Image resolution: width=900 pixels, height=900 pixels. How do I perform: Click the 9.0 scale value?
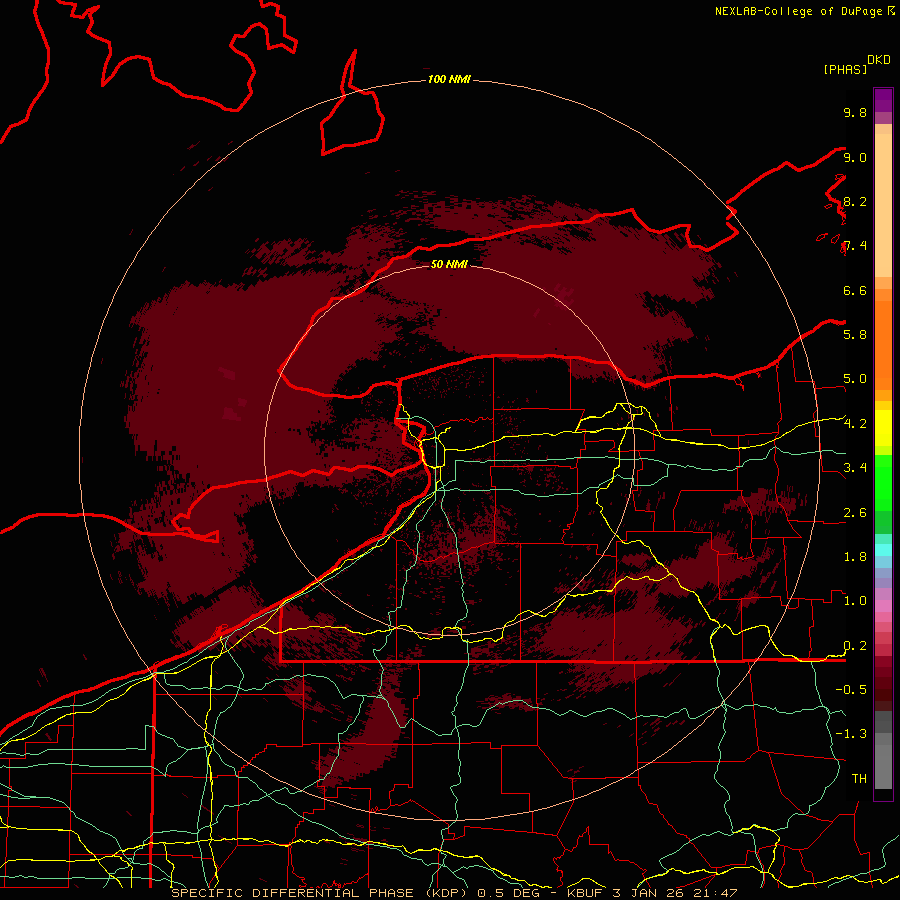[855, 157]
